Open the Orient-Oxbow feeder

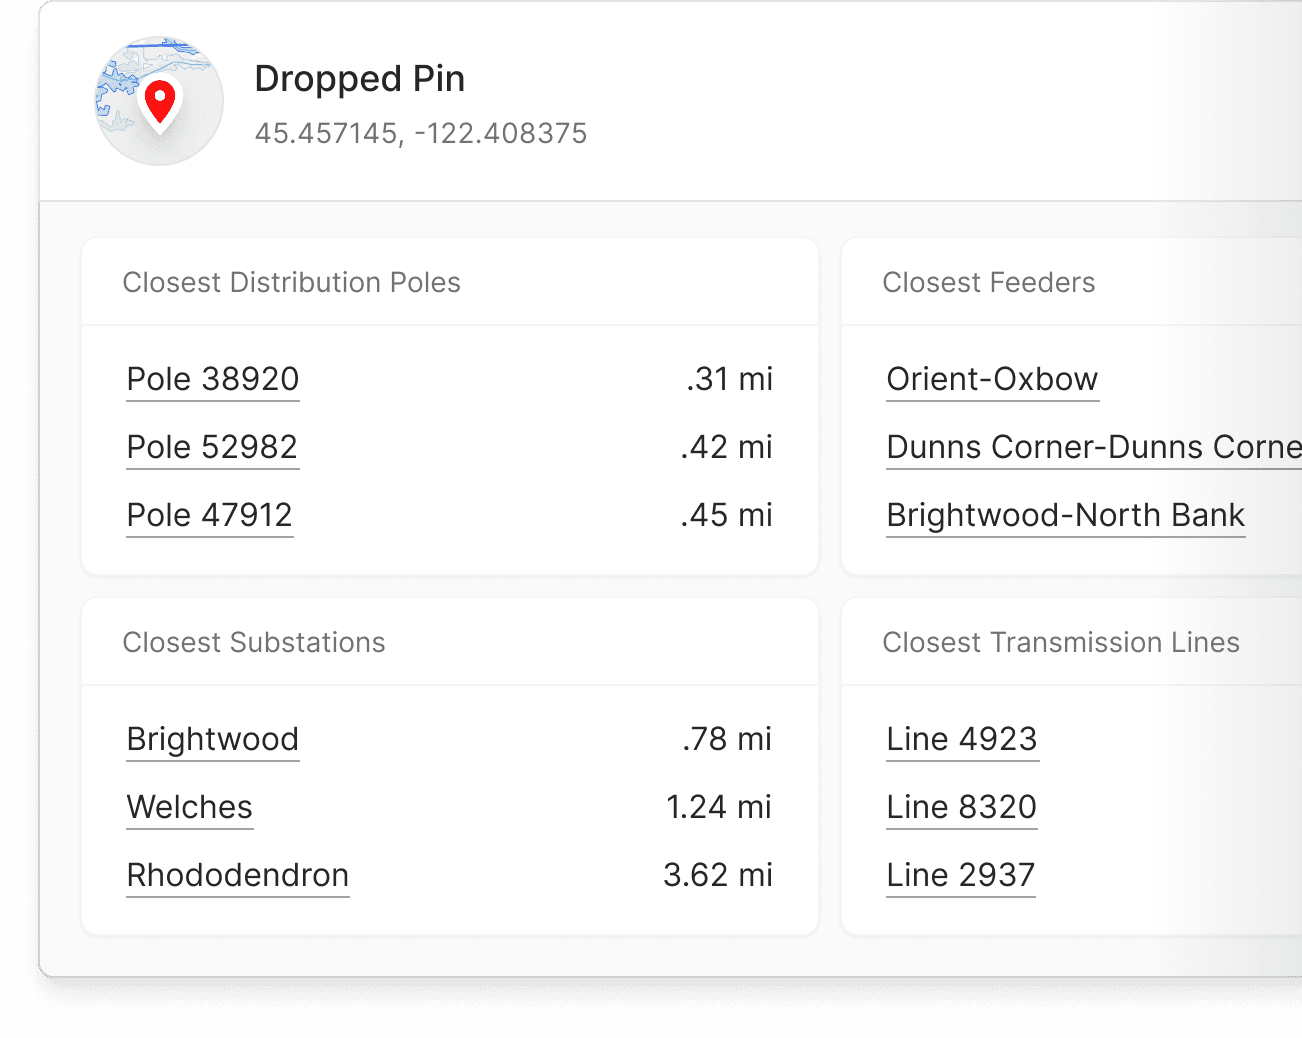(x=991, y=379)
